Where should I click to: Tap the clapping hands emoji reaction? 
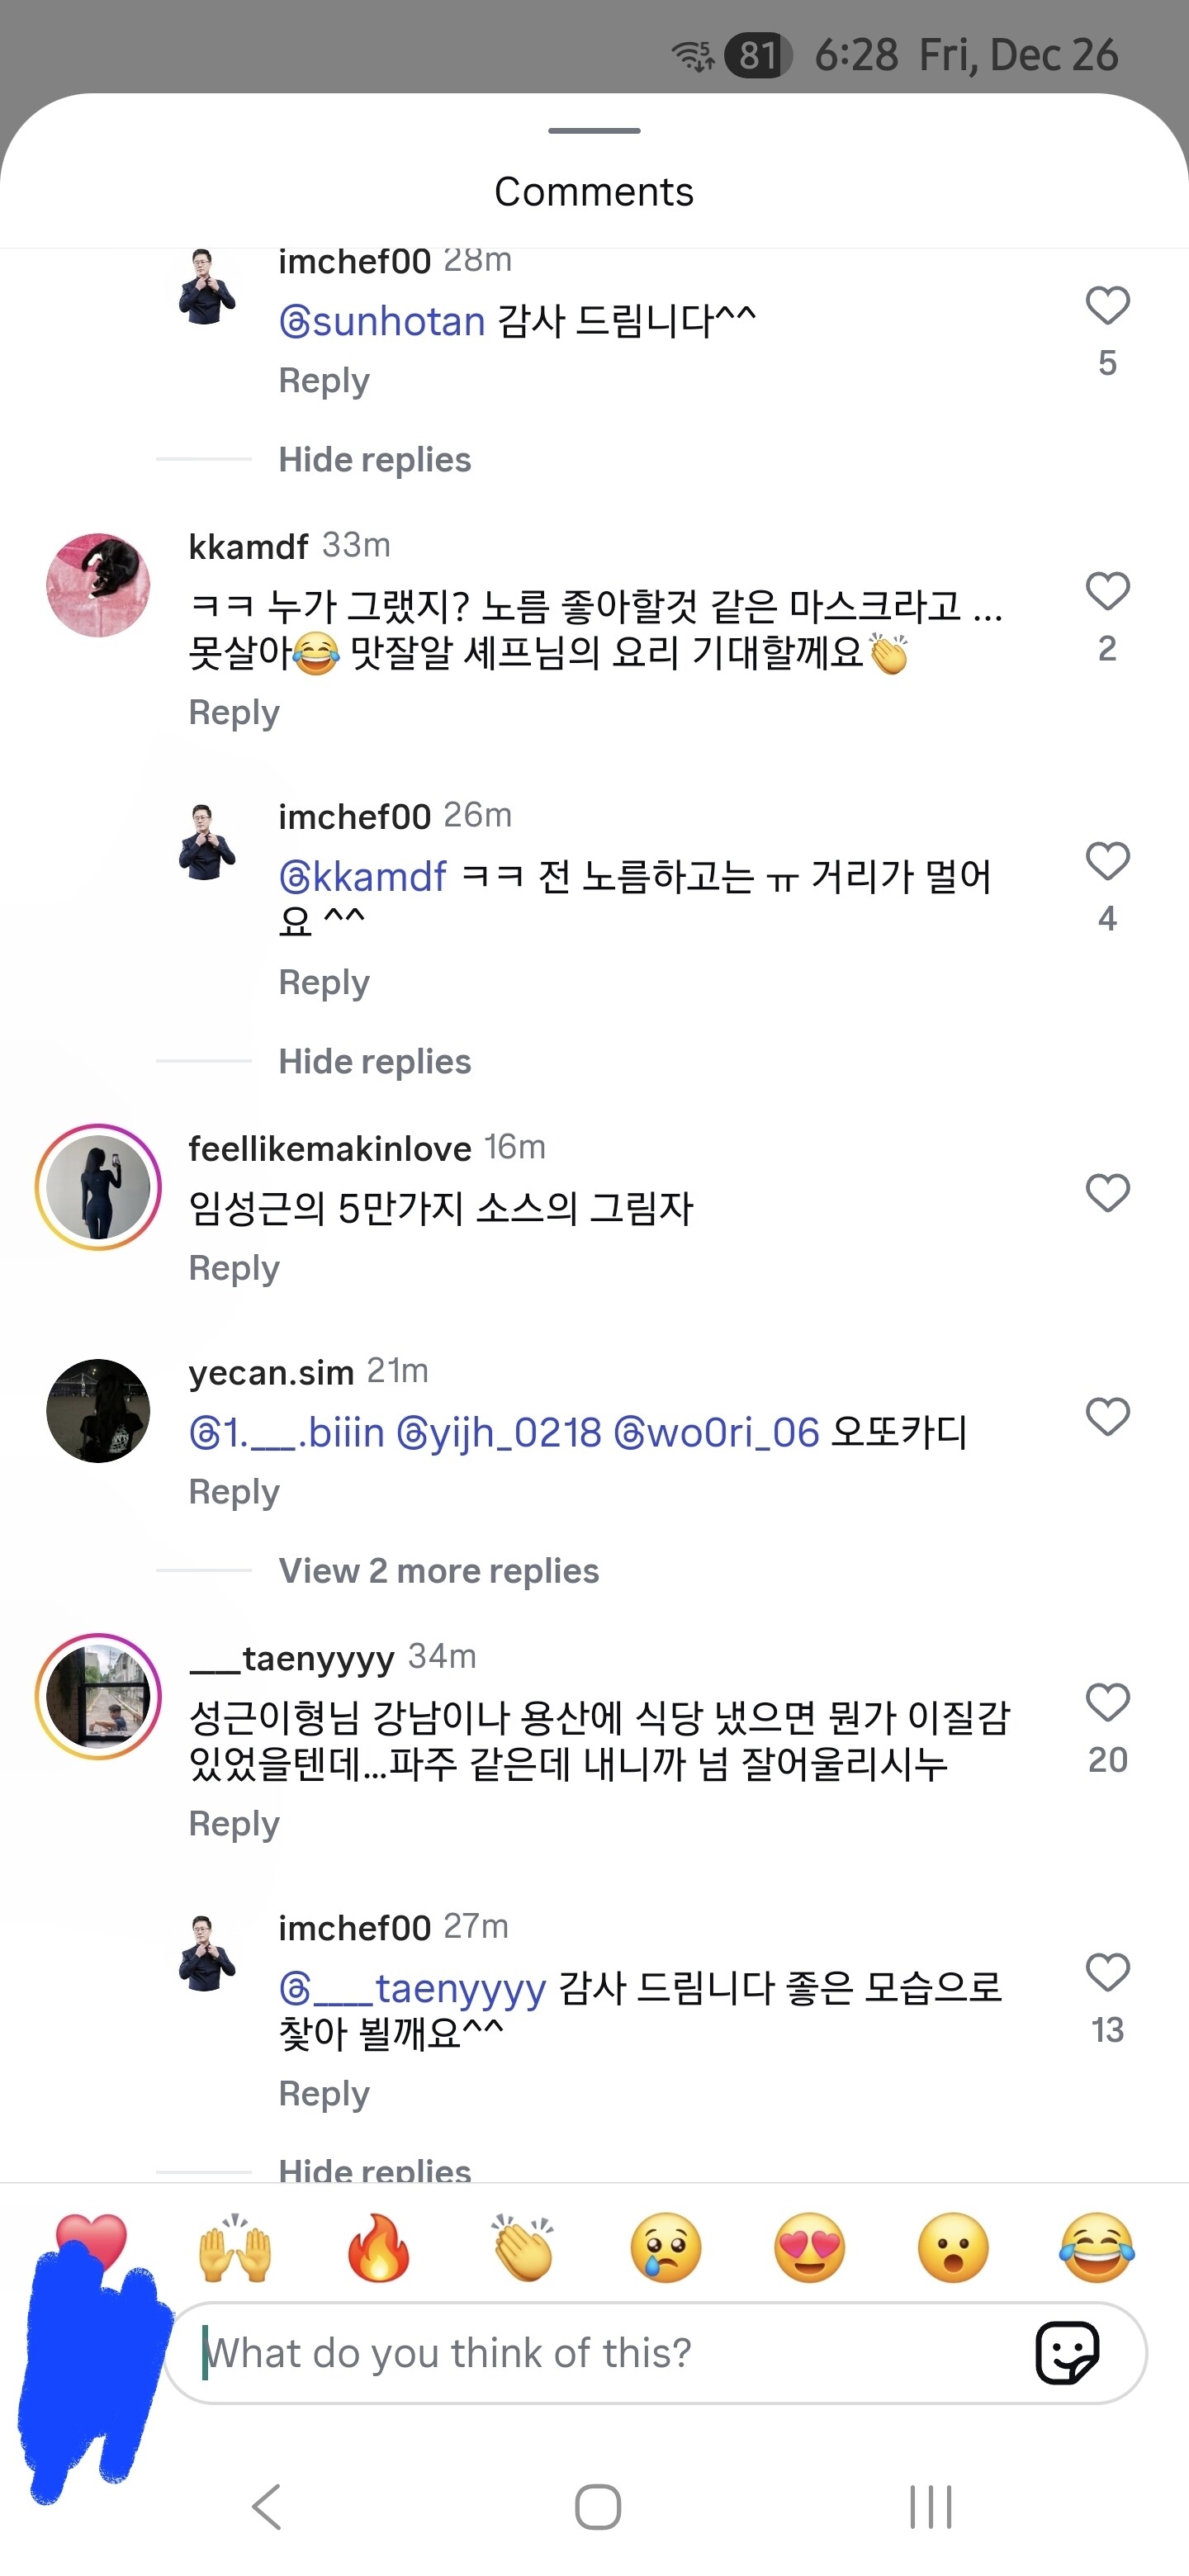click(522, 2249)
